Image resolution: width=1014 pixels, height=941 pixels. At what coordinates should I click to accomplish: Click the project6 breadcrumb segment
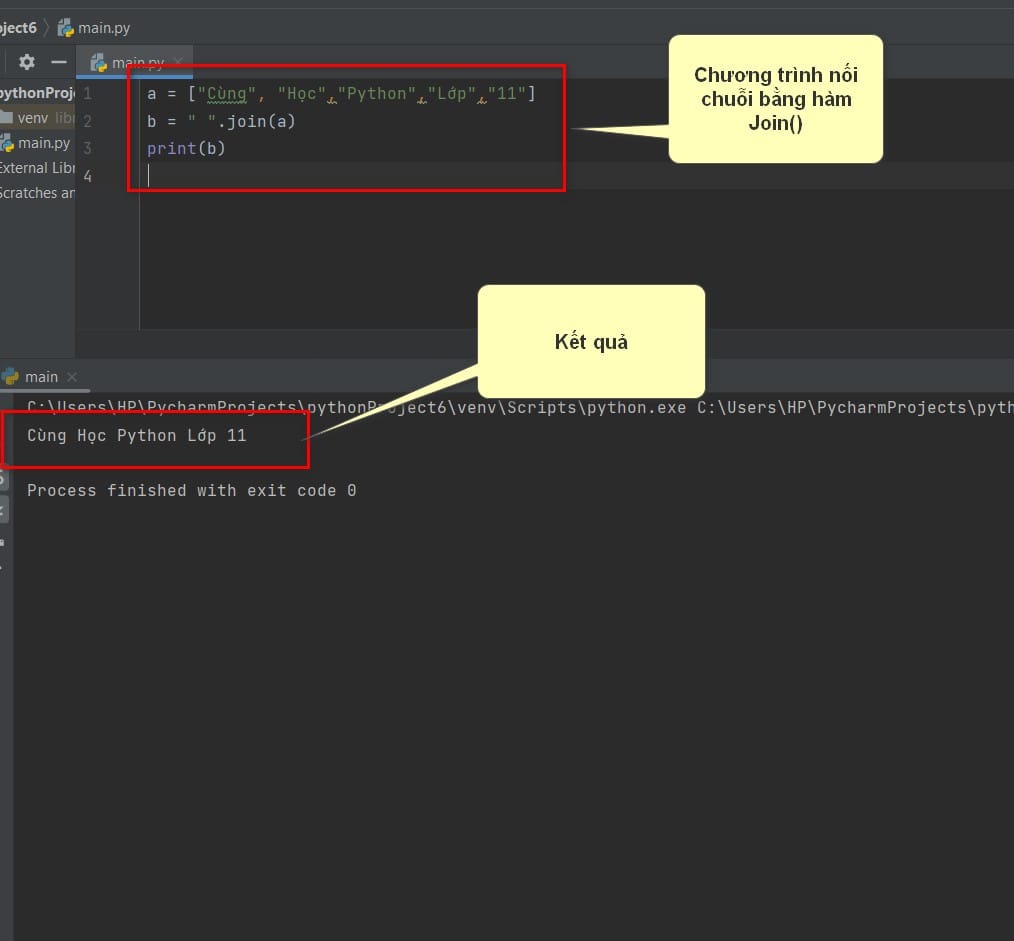tap(18, 28)
